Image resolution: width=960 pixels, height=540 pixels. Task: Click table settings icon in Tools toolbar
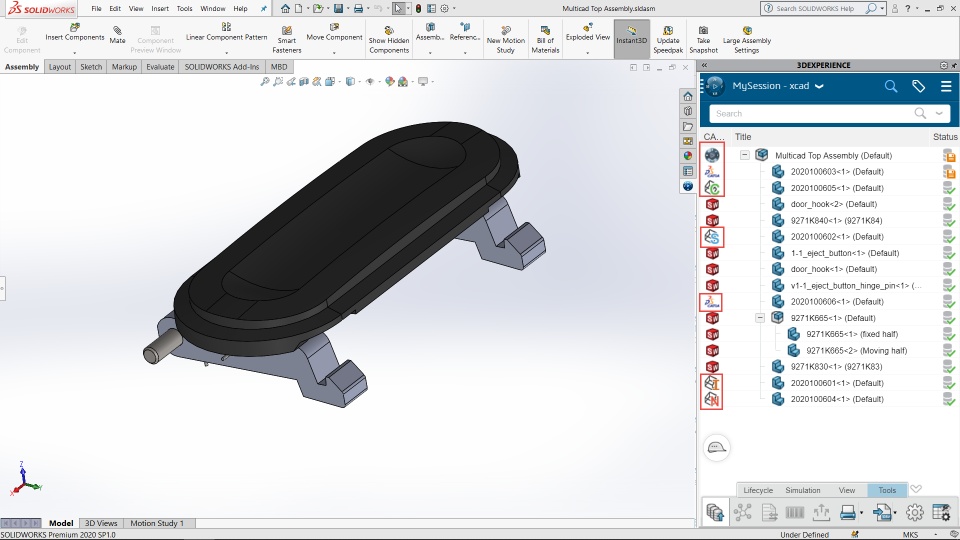941,512
